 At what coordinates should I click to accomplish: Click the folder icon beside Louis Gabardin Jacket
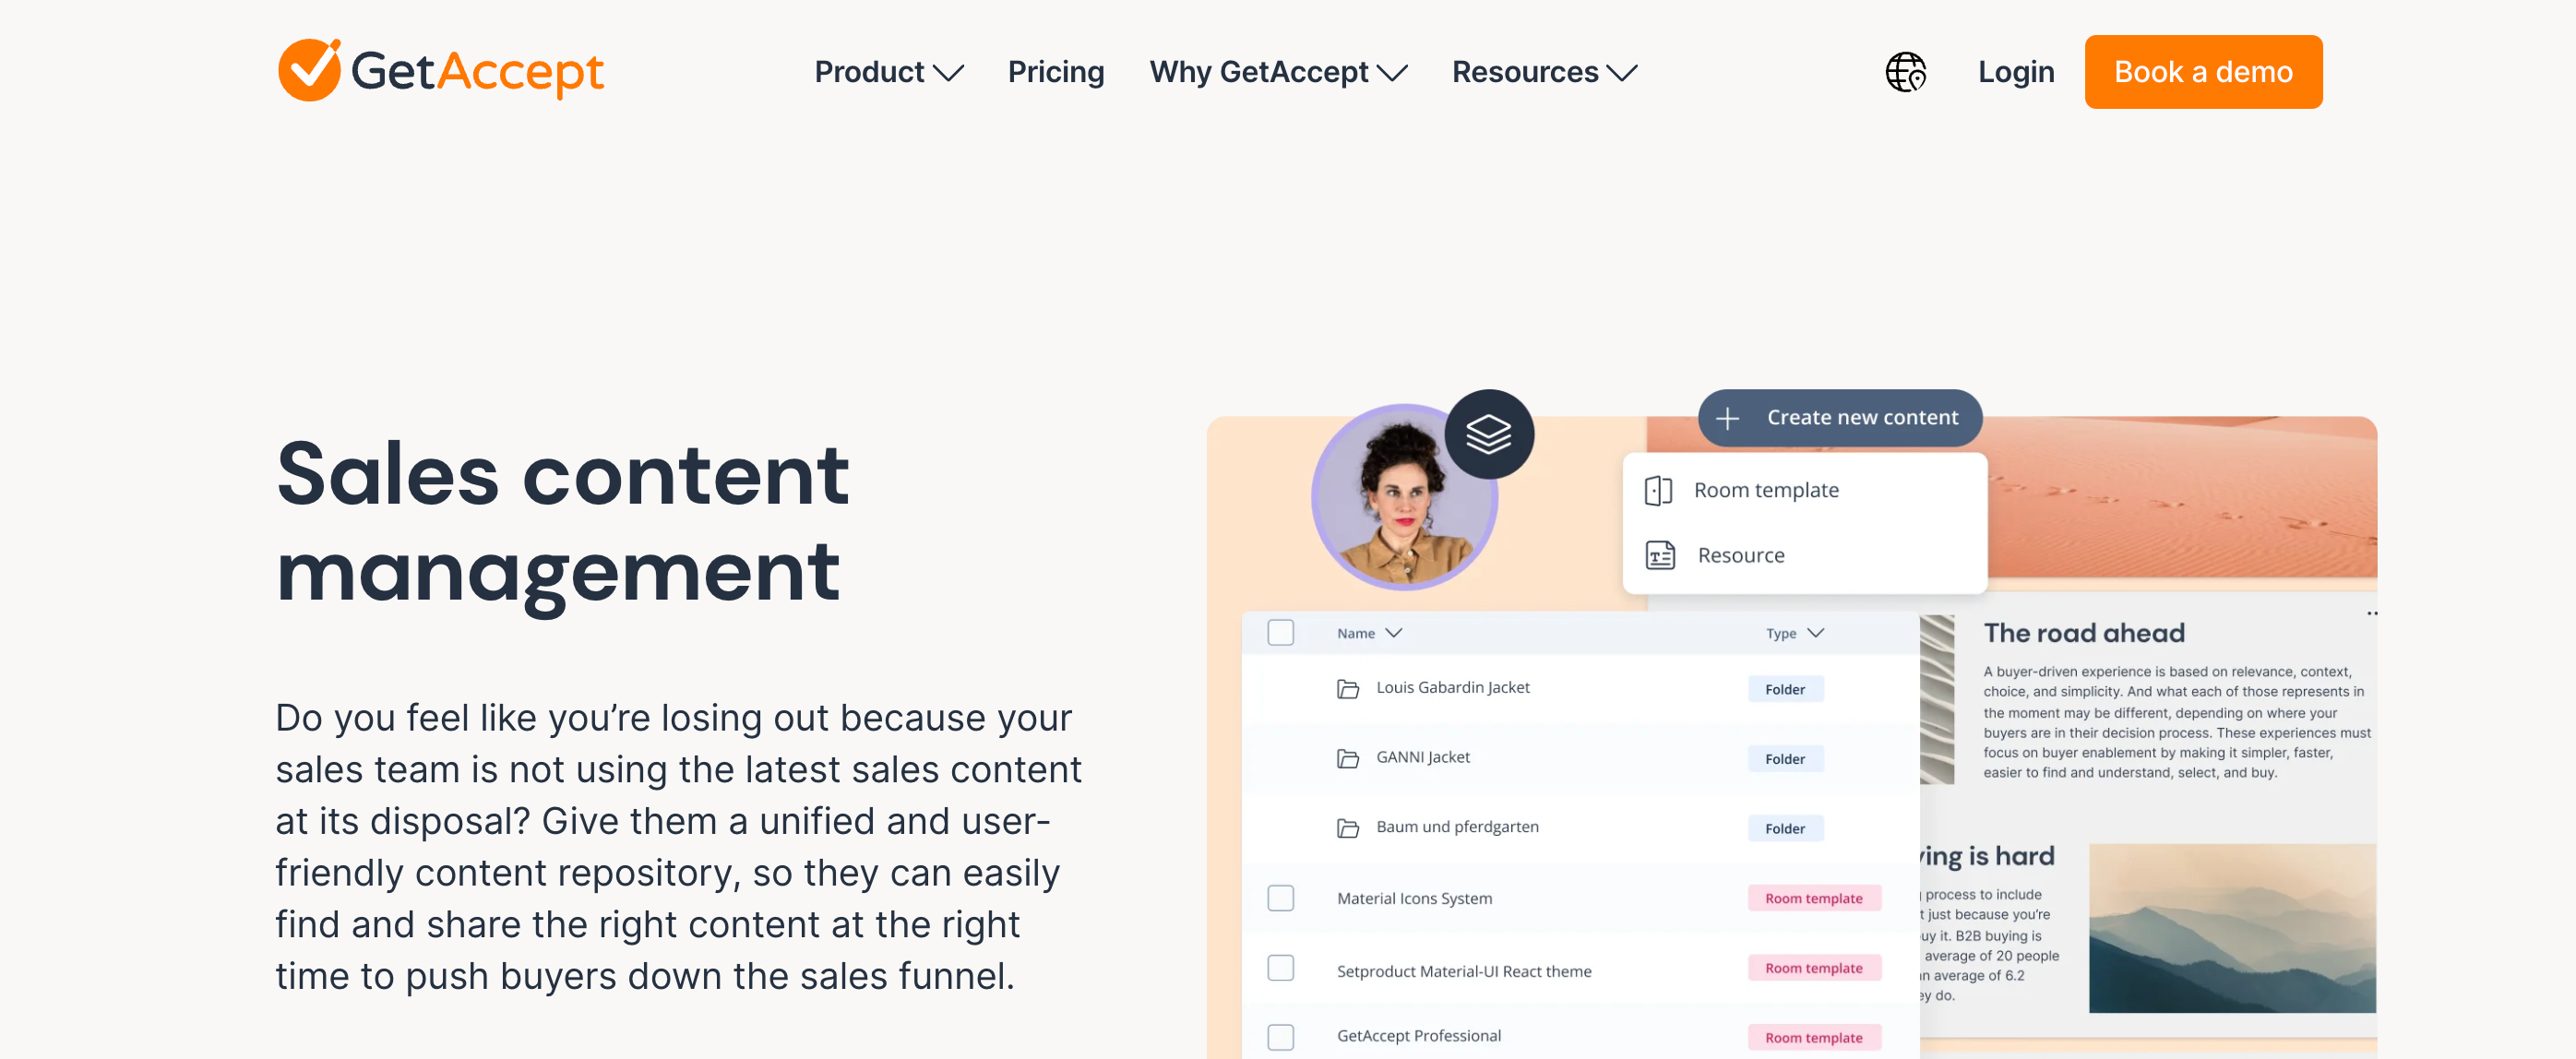tap(1348, 687)
